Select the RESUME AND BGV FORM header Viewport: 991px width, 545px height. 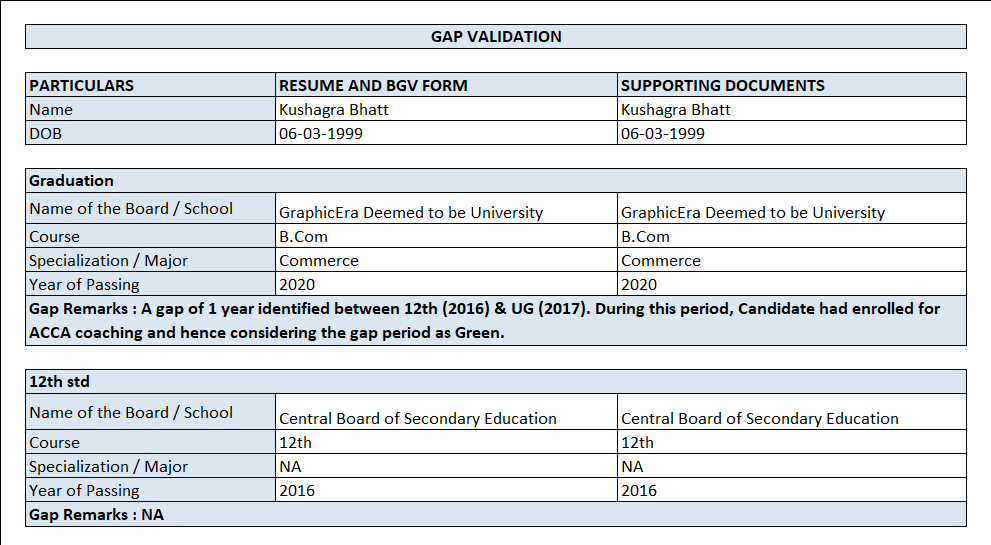[446, 85]
